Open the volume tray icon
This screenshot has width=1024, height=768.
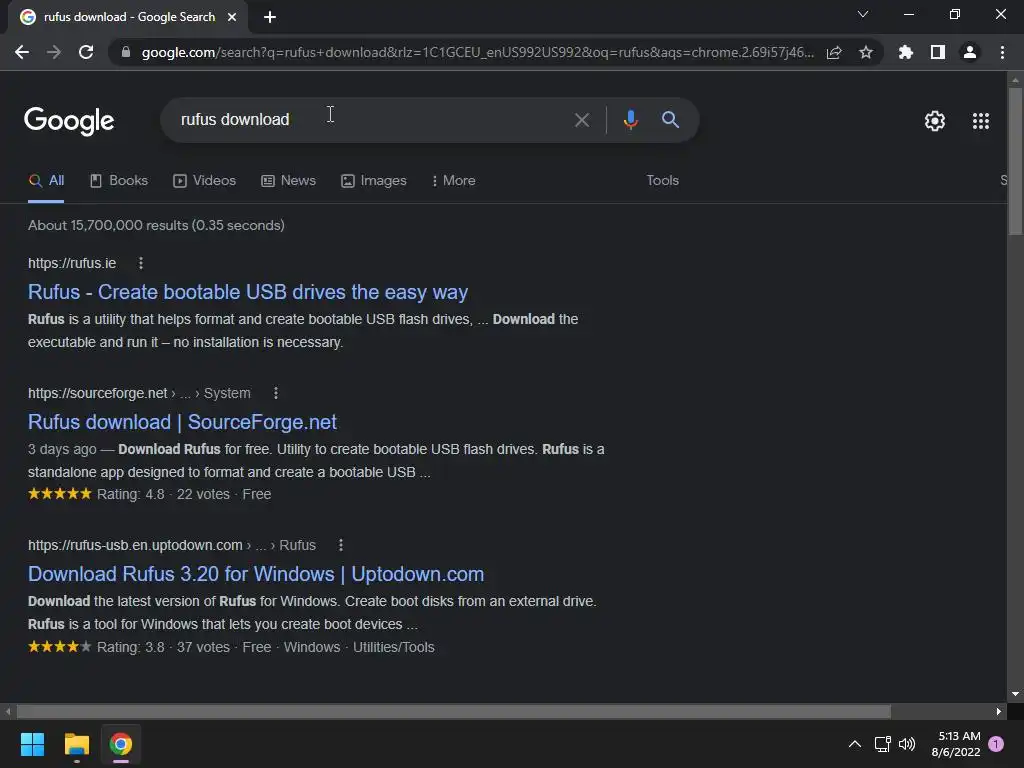pyautogui.click(x=907, y=744)
